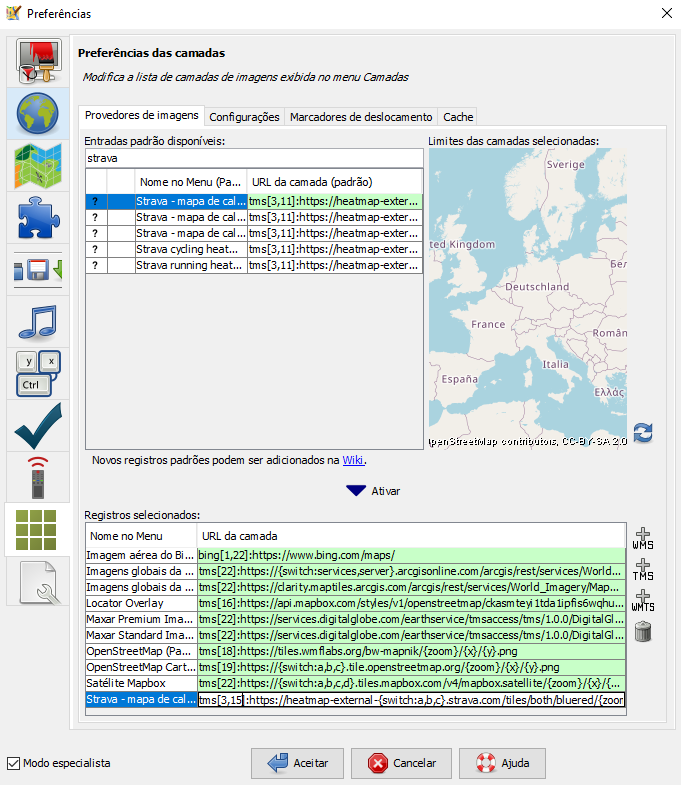This screenshot has width=681, height=785.
Task: Click the Ajuda button
Action: 502,763
